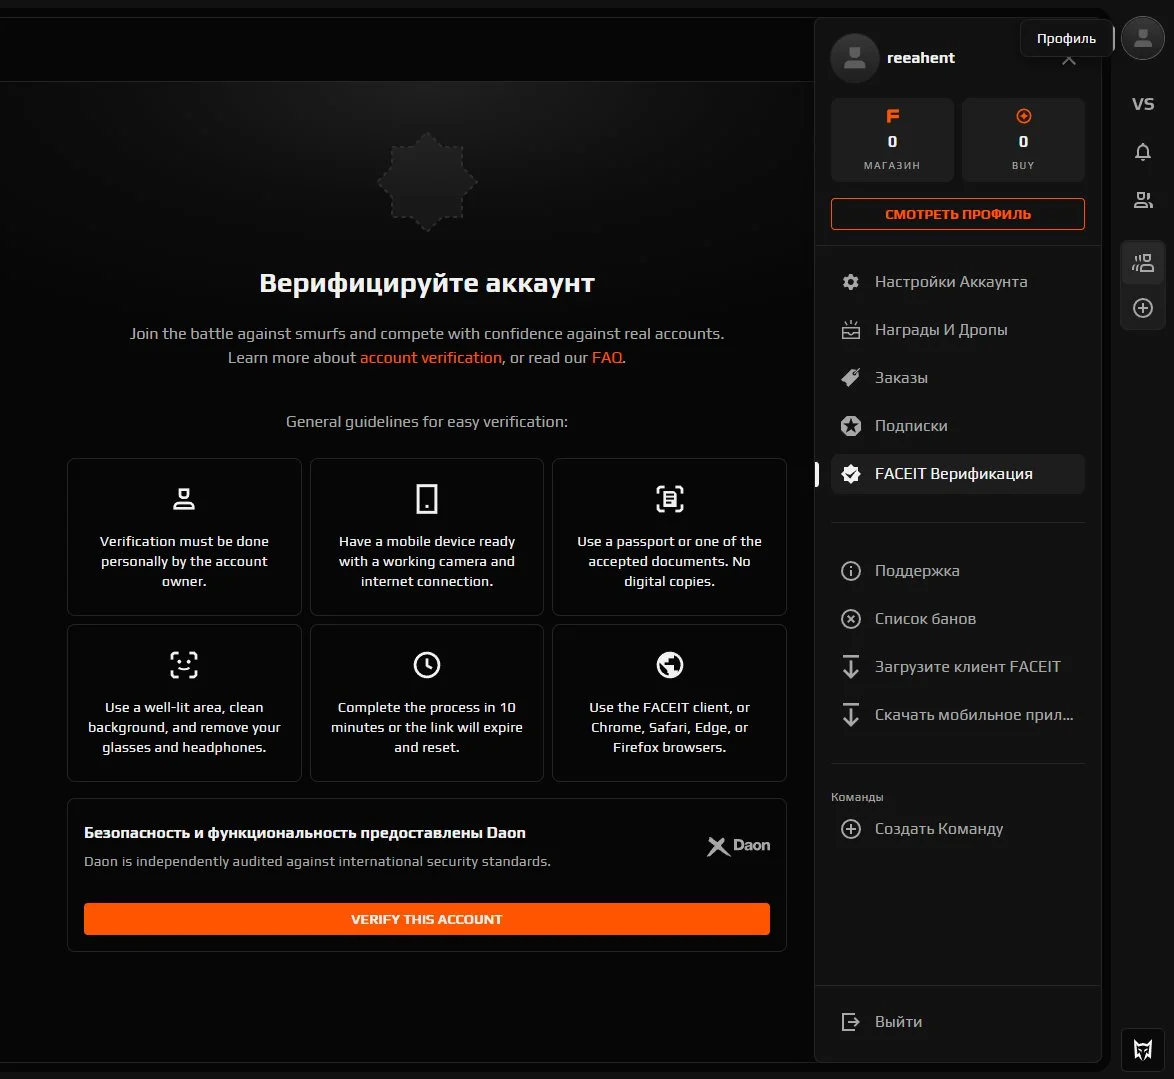Click the star badge icon beside Подписки
Viewport: 1174px width, 1079px height.
tap(851, 425)
